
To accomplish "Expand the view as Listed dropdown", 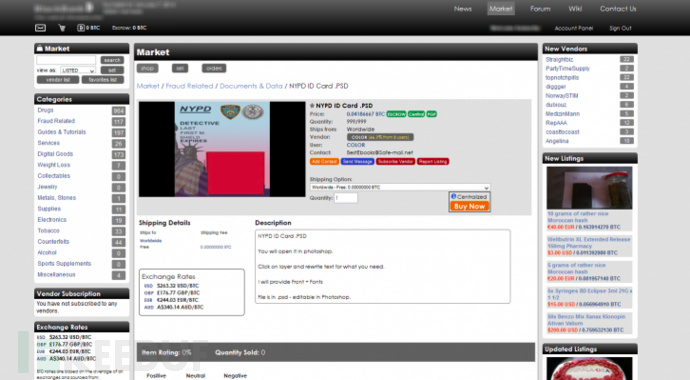I will tap(77, 70).
